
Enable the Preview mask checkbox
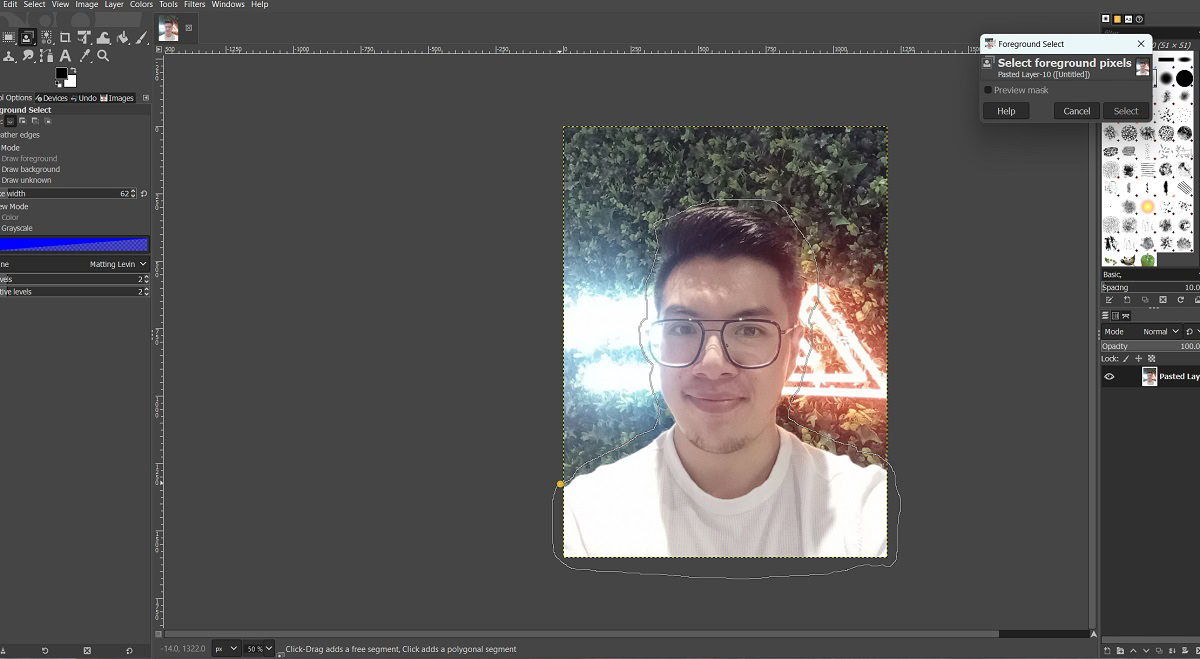point(988,90)
